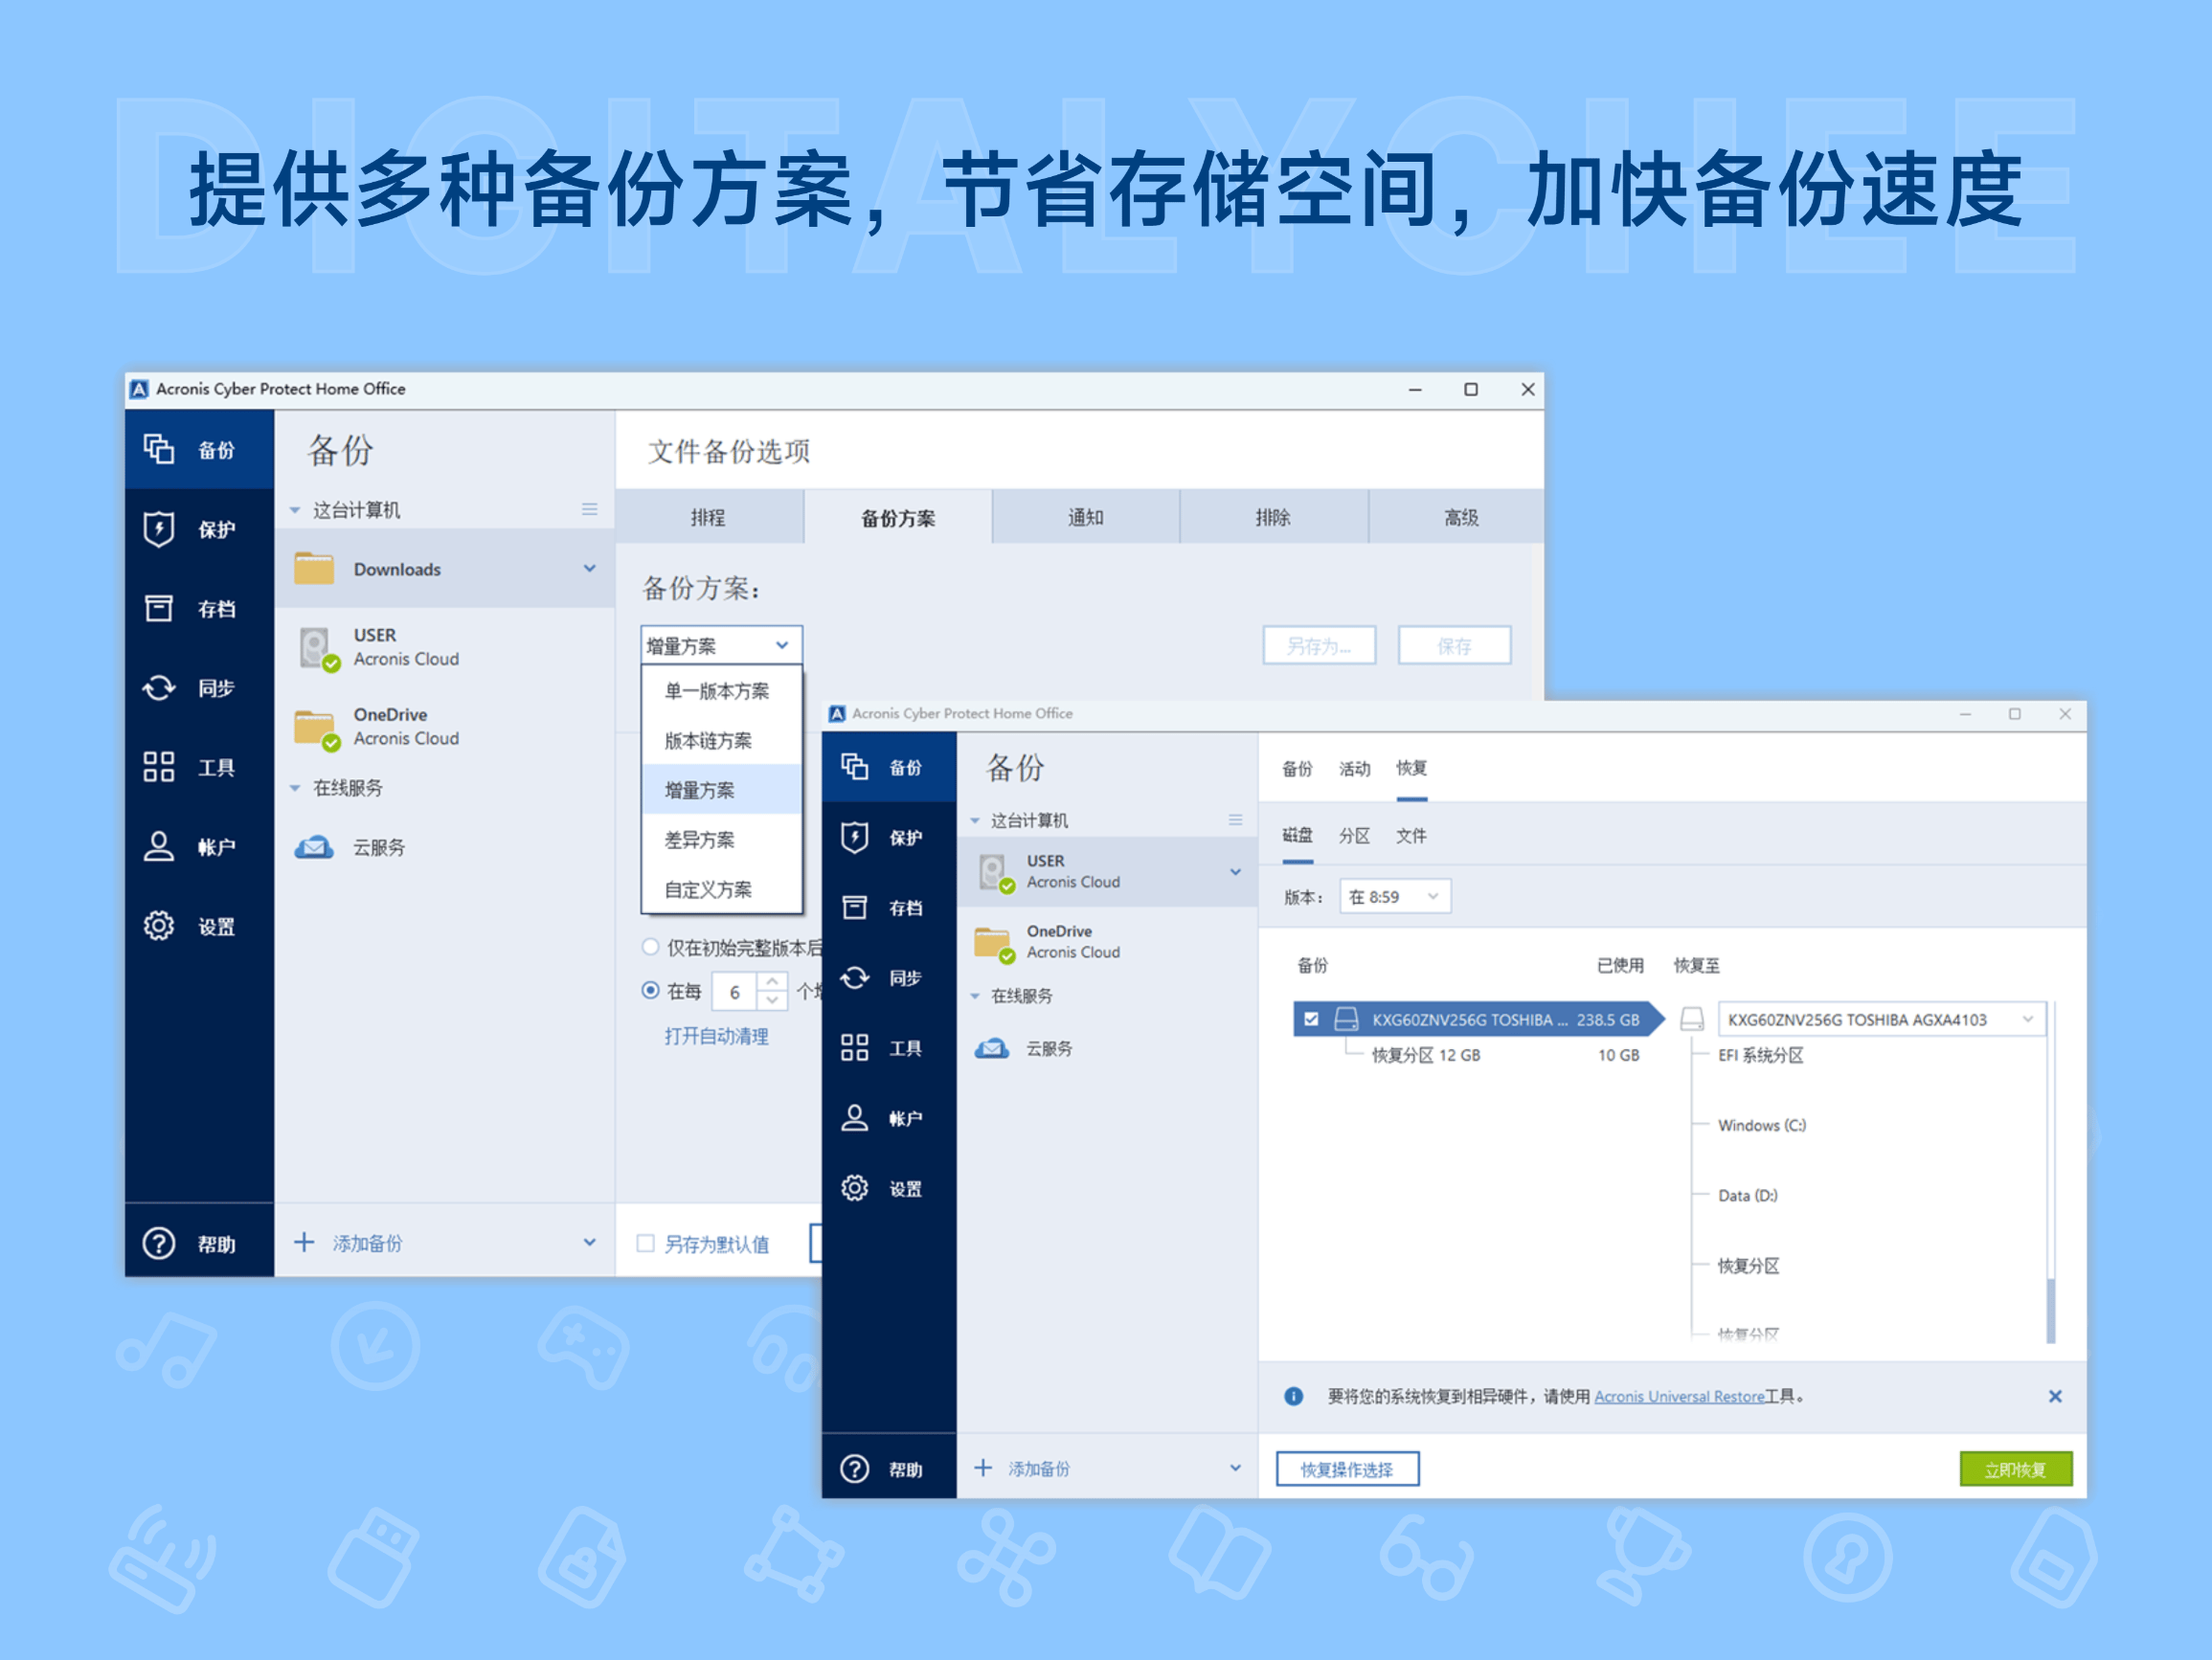2212x1660 pixels.
Task: Select the 保护 shield icon in sidebar
Action: pyautogui.click(x=160, y=530)
